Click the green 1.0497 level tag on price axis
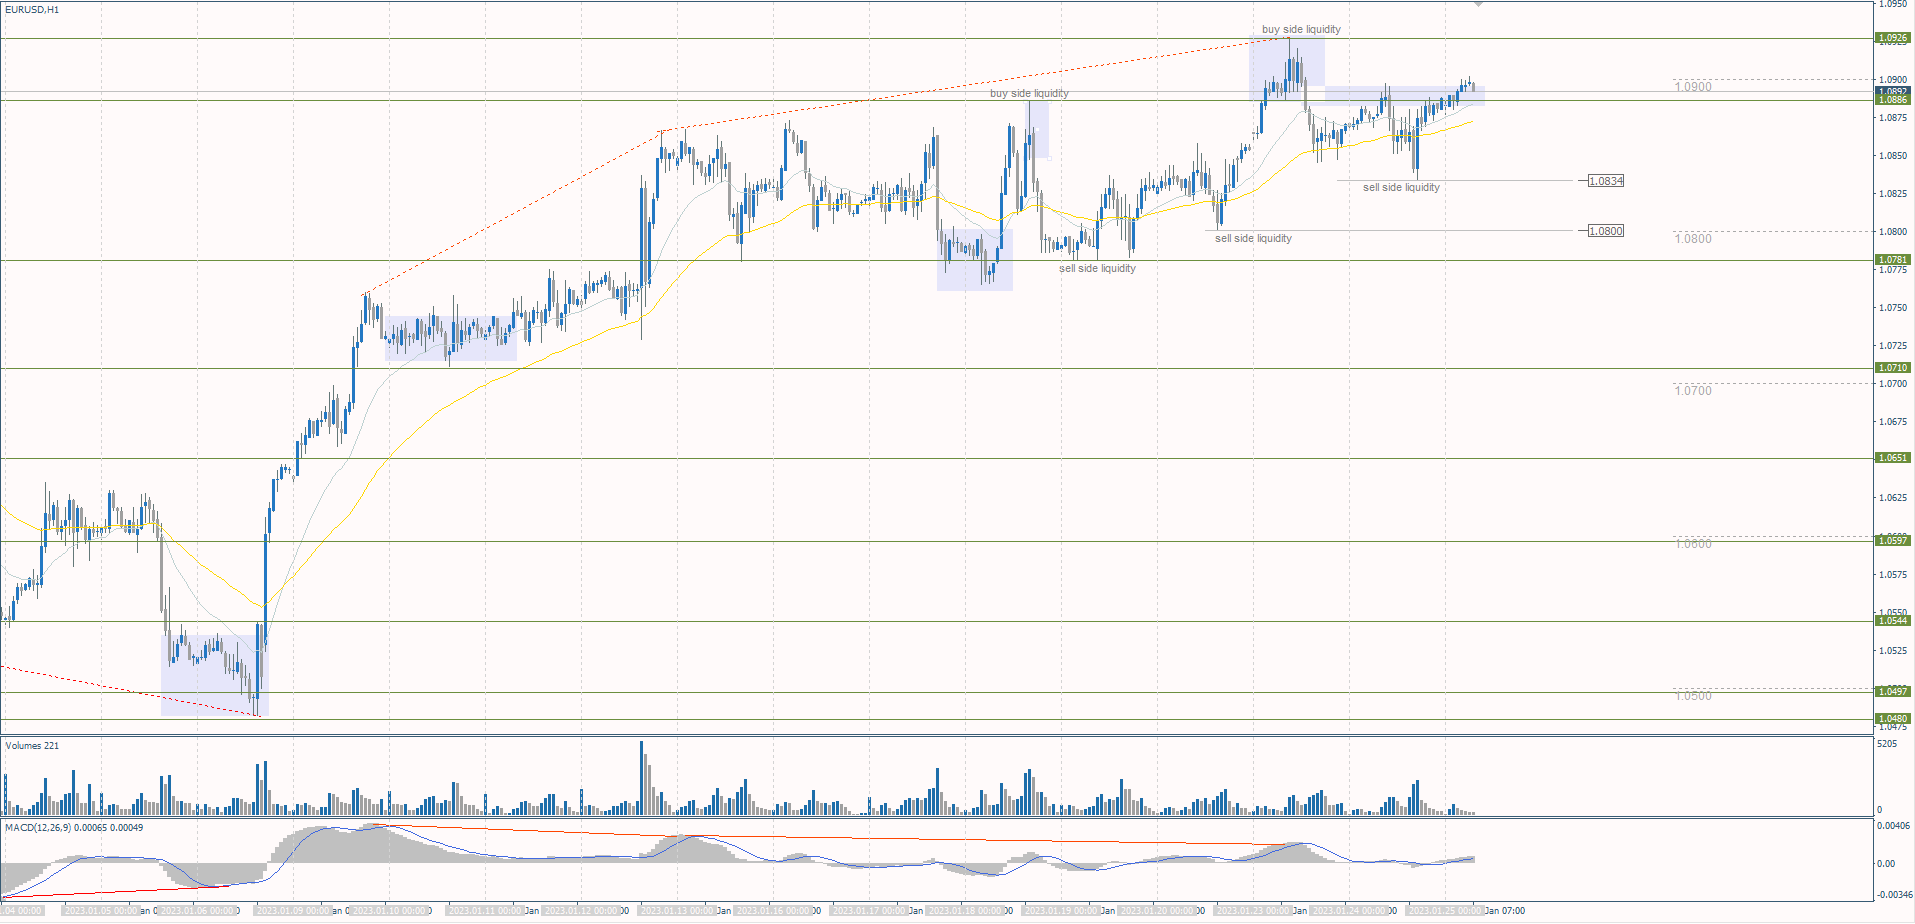Image resolution: width=1915 pixels, height=924 pixels. click(1893, 692)
